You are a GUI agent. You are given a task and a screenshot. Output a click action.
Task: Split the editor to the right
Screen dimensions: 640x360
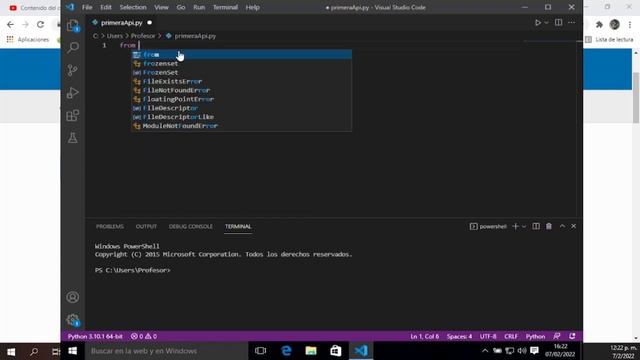pyautogui.click(x=558, y=22)
